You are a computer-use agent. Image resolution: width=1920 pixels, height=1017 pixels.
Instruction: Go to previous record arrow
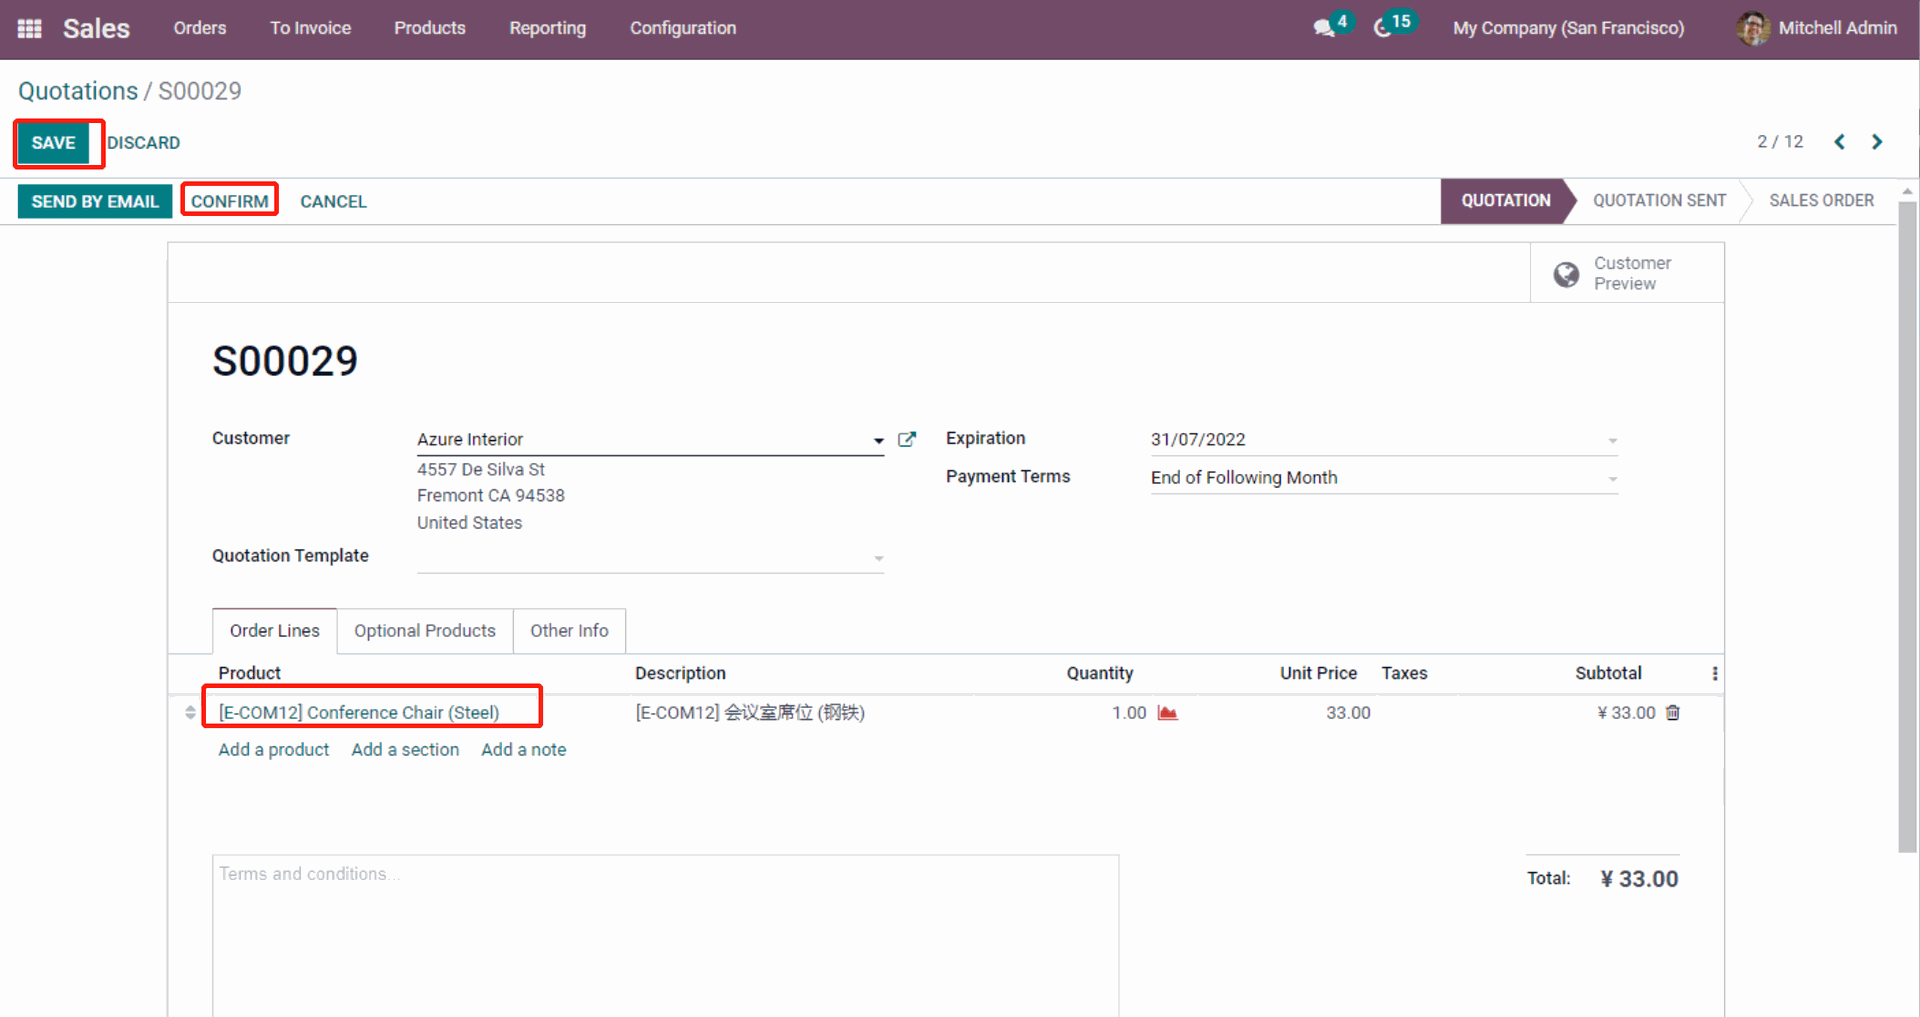coord(1839,142)
